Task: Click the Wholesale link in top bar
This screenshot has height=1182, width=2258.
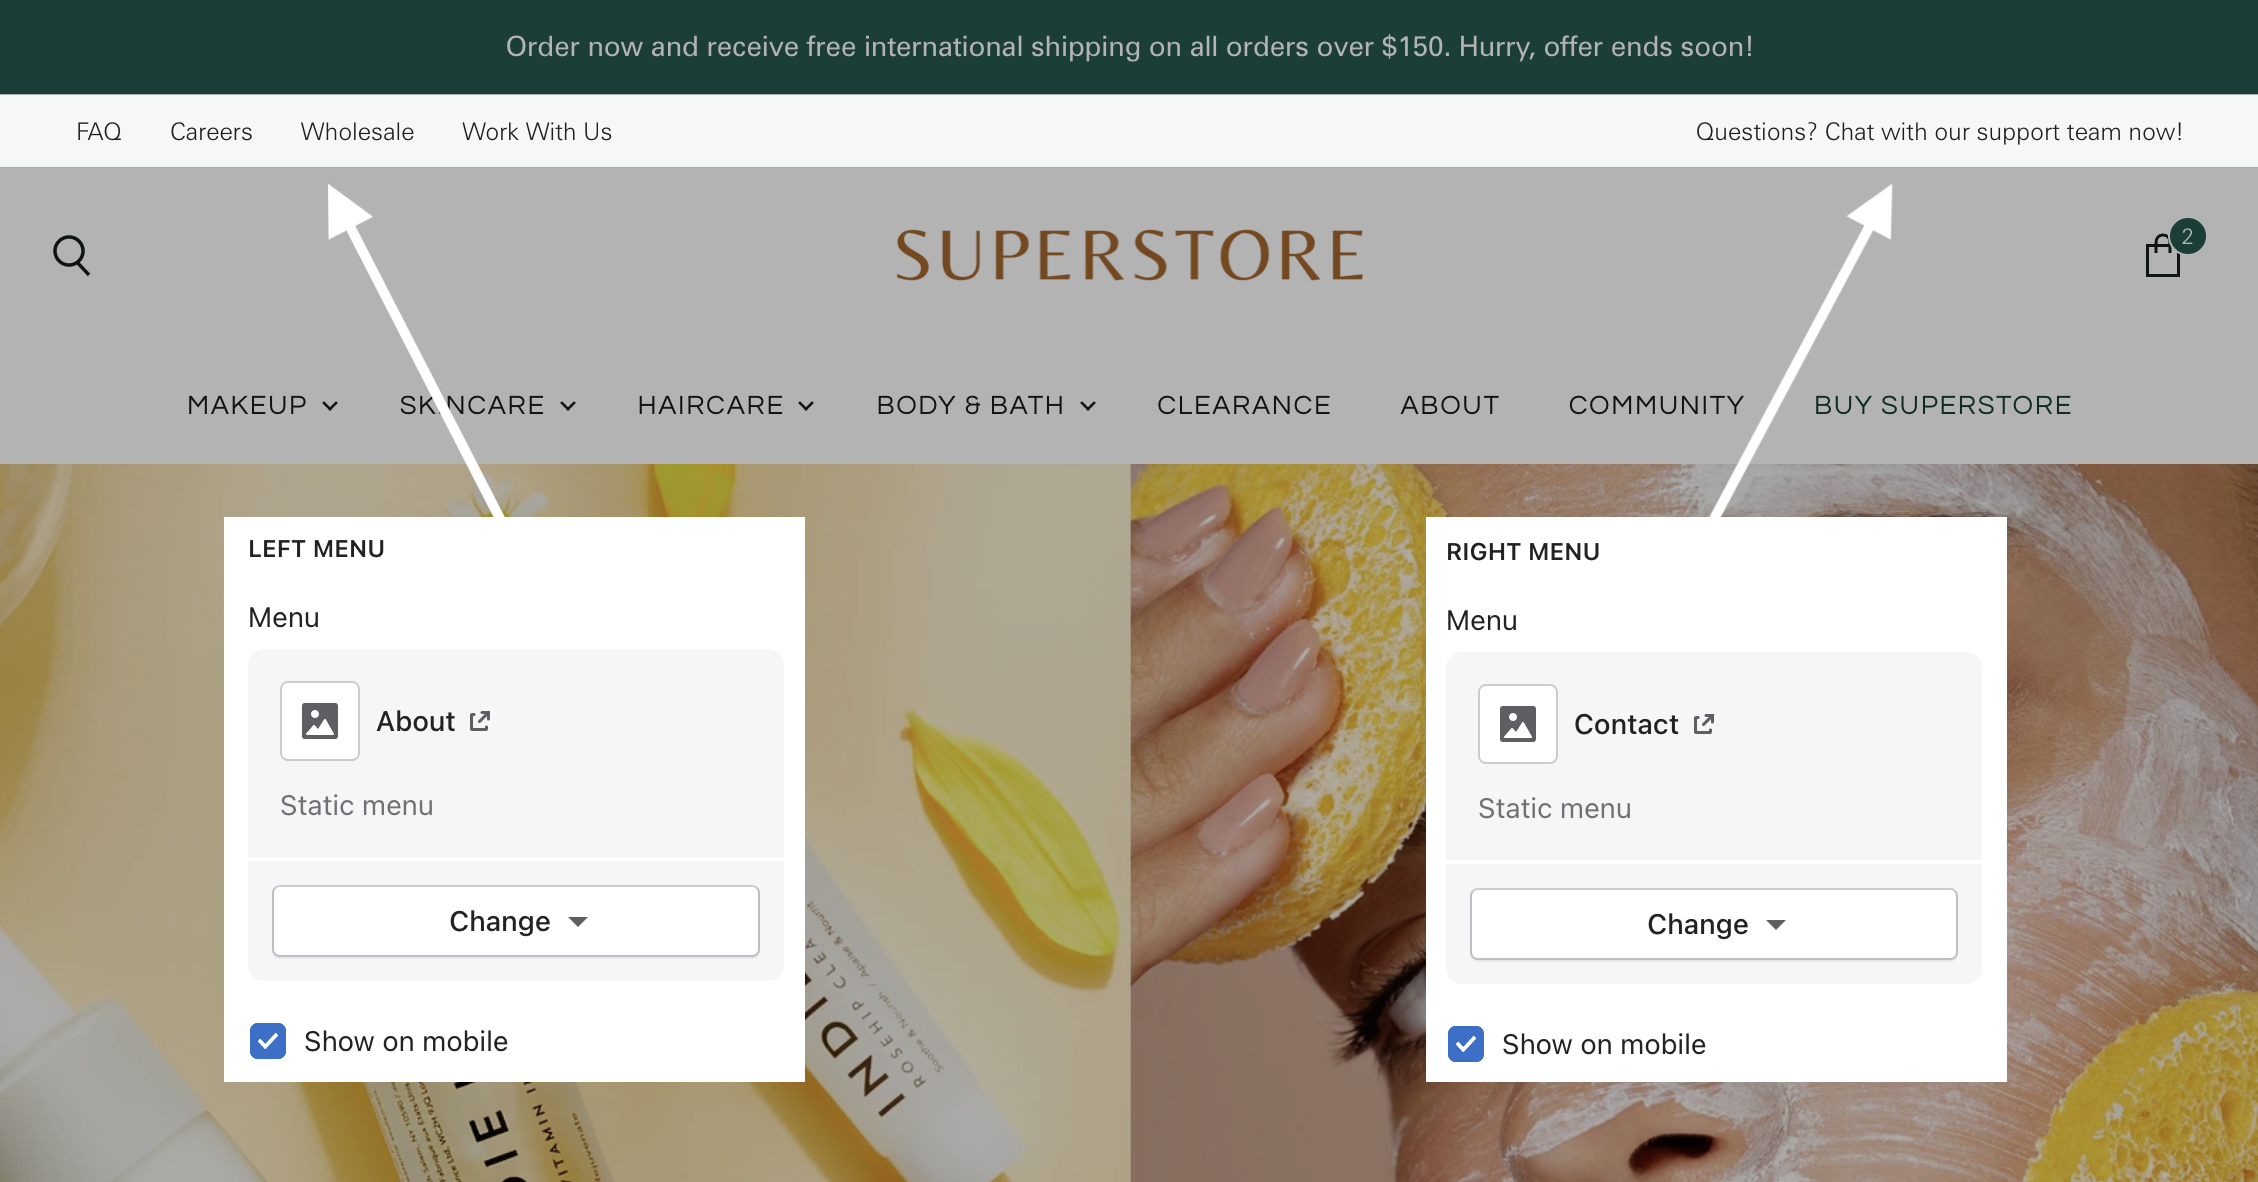Action: [x=357, y=132]
